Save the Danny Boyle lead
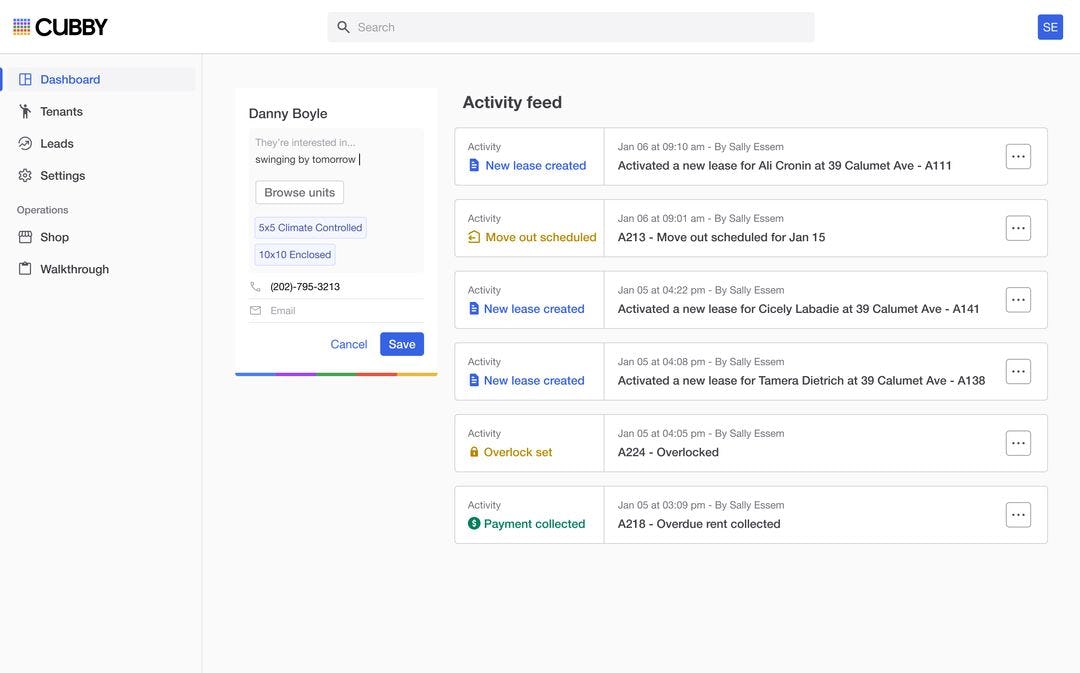Image resolution: width=1080 pixels, height=673 pixels. point(402,344)
